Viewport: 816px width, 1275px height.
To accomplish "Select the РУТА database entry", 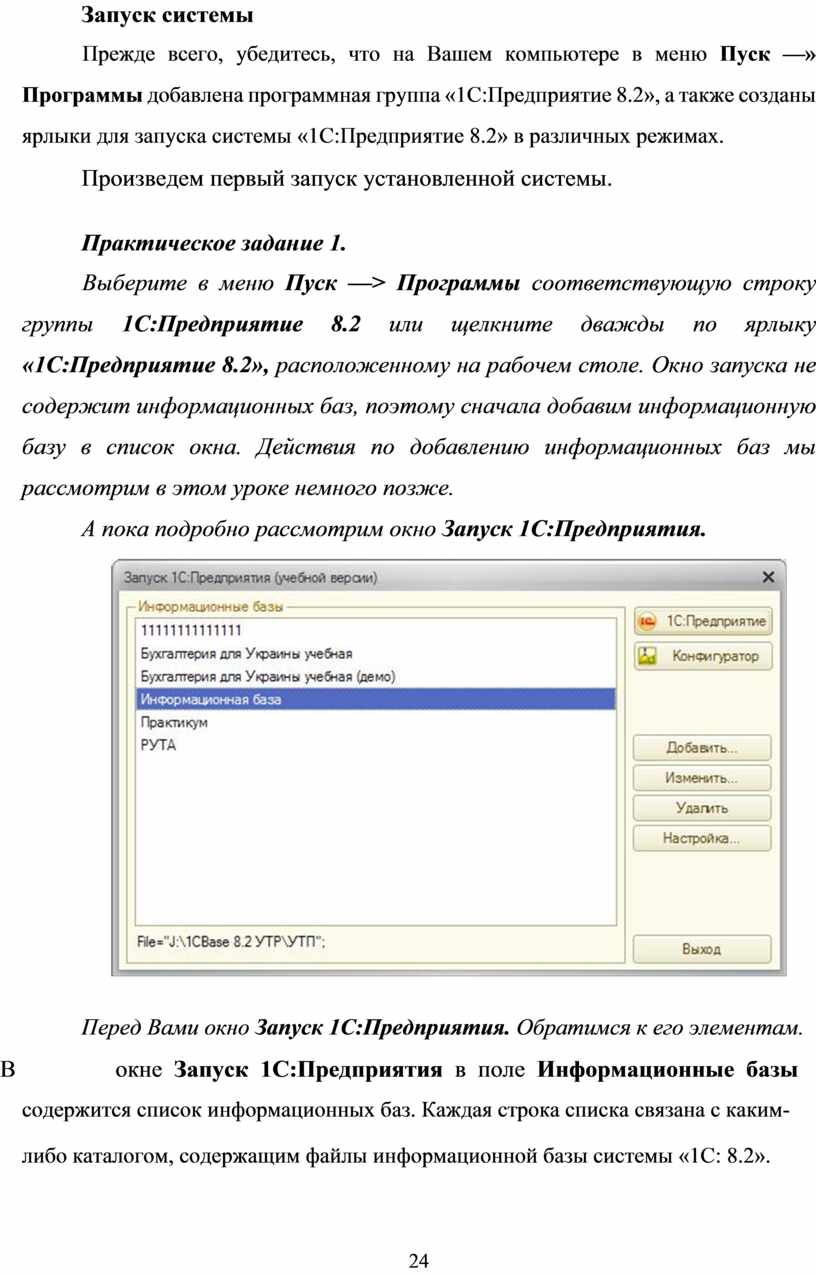I will point(375,745).
